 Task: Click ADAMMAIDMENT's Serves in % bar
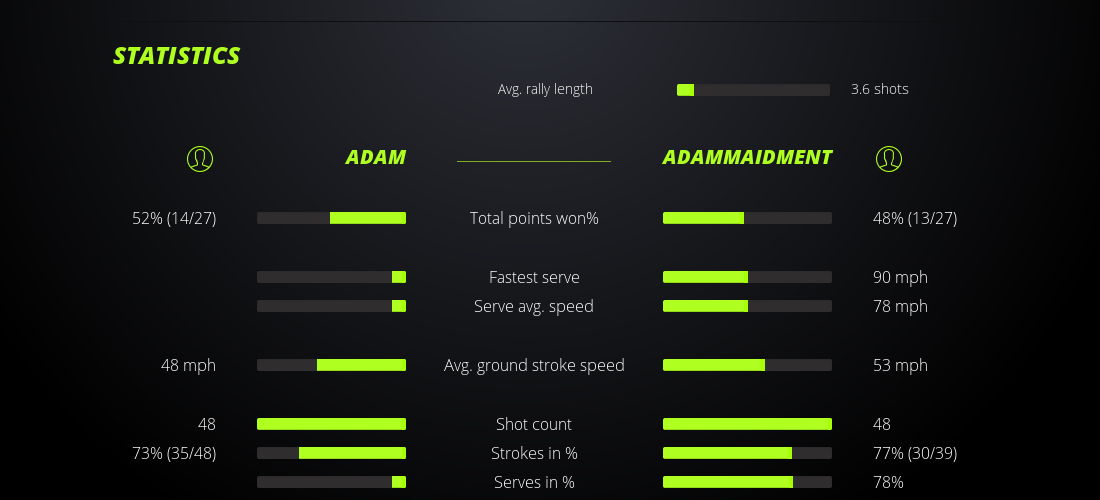(x=747, y=482)
